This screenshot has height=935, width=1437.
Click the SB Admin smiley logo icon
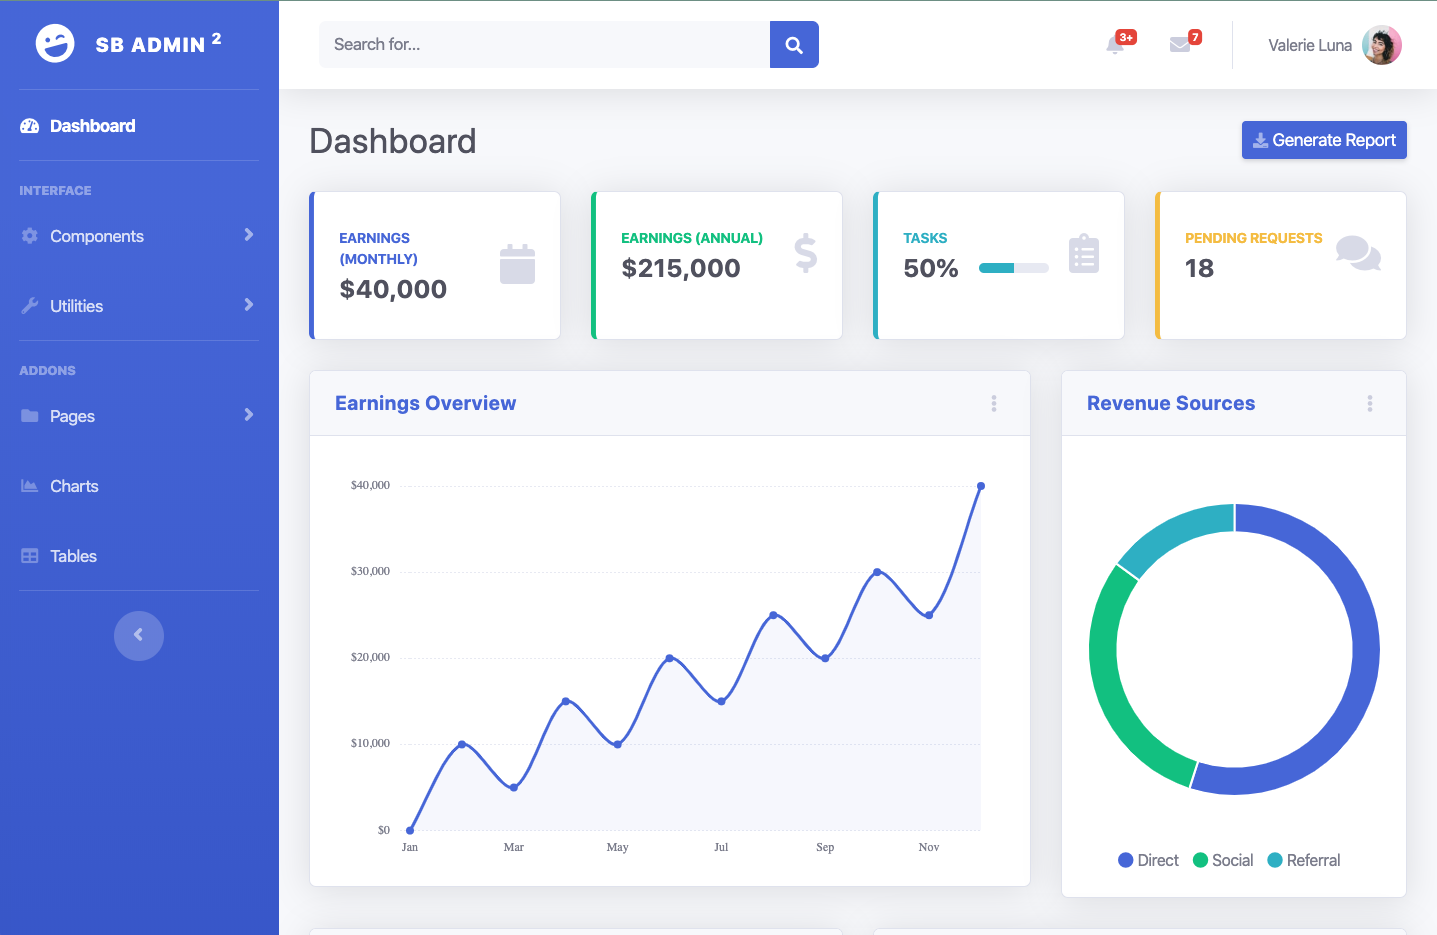[x=55, y=44]
